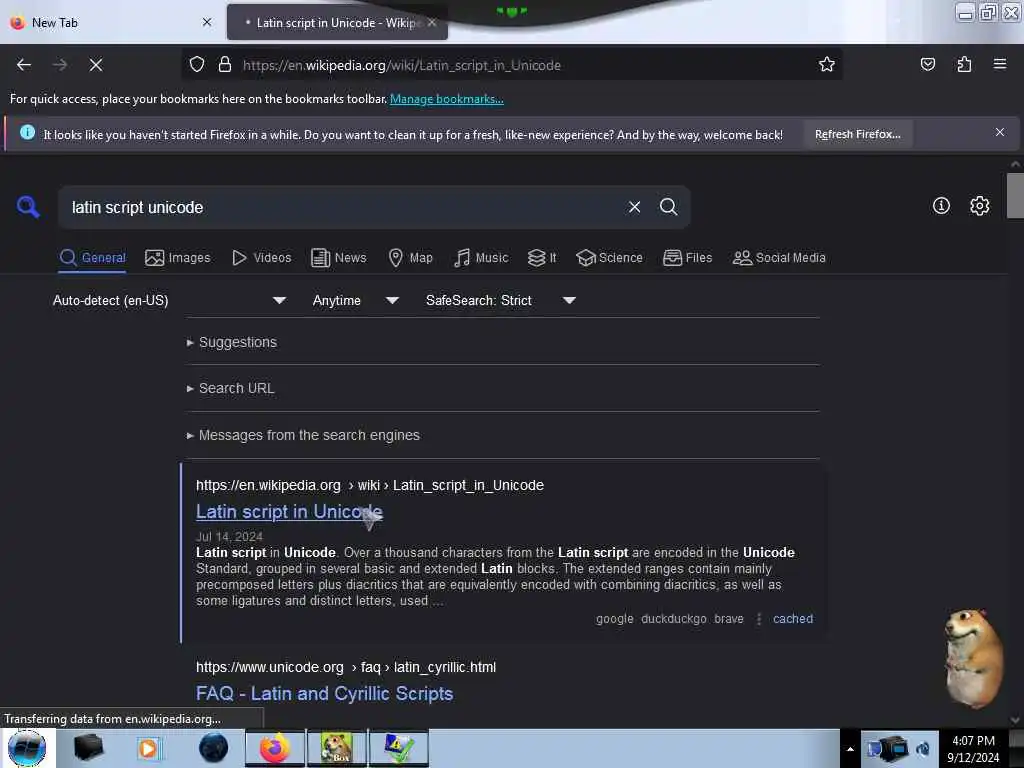Switch to Images category
This screenshot has width=1024, height=768.
(x=178, y=258)
